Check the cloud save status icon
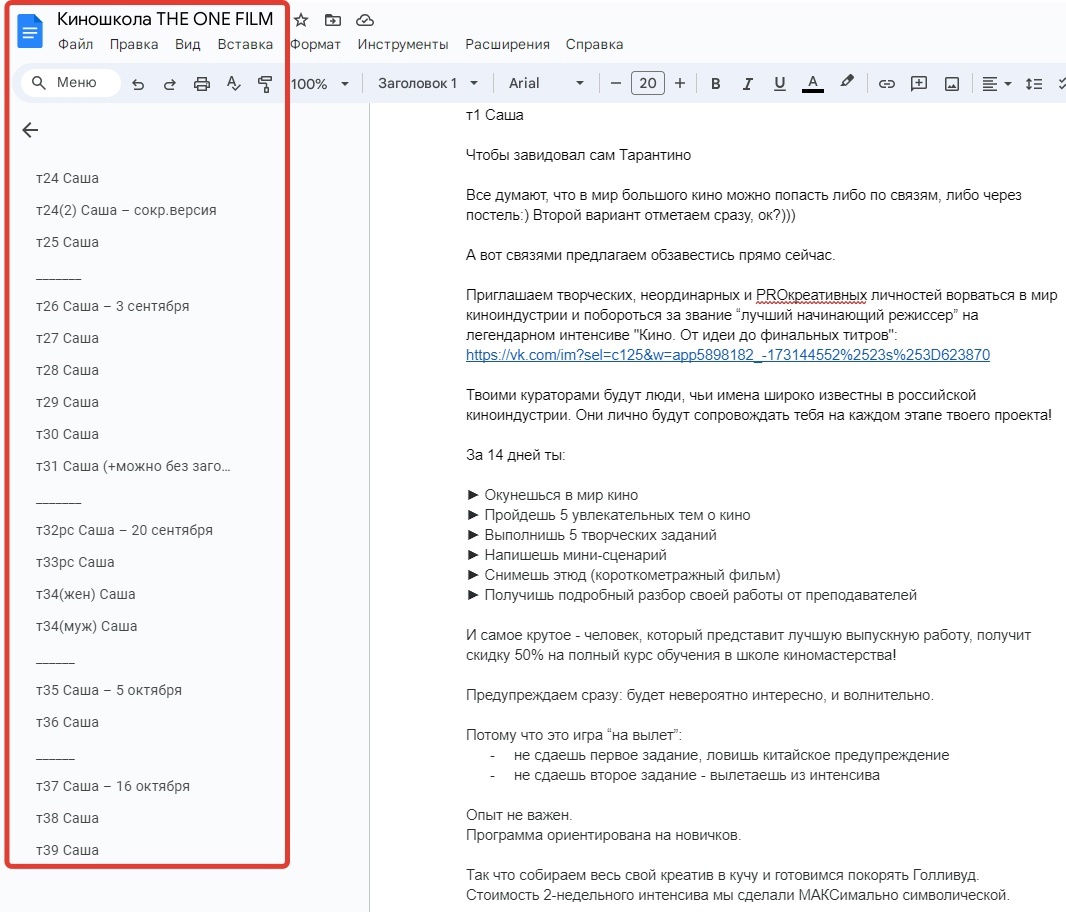The image size is (1066, 912). 365,20
